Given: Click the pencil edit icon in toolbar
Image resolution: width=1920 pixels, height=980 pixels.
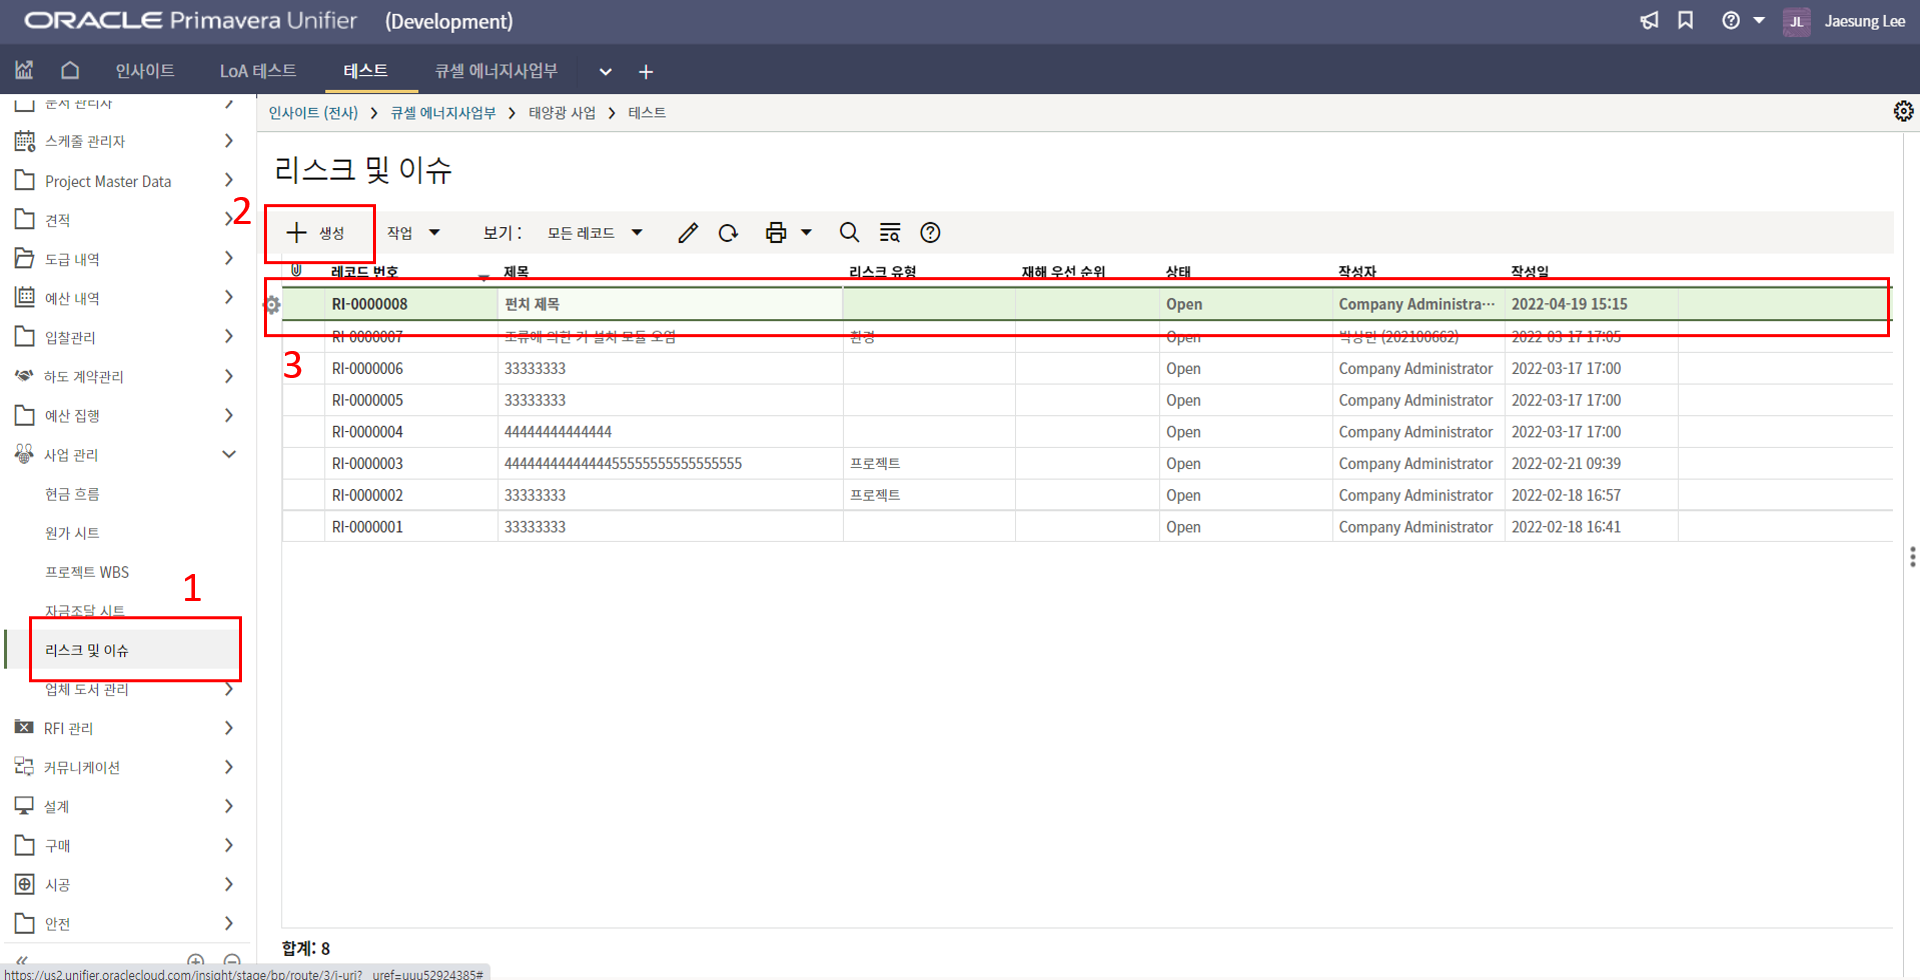Looking at the screenshot, I should pyautogui.click(x=687, y=233).
